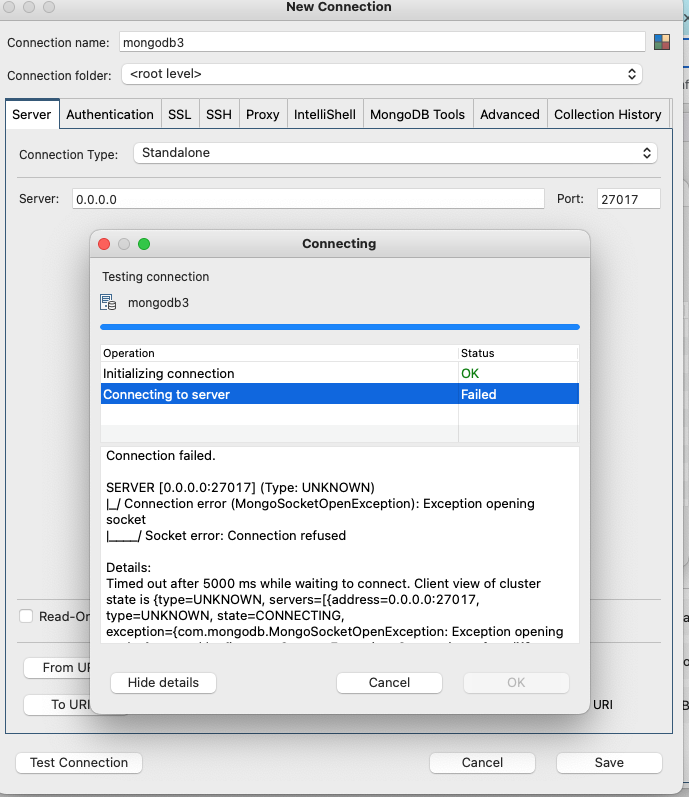Image resolution: width=689 pixels, height=797 pixels.
Task: Open the Advanced tab
Action: pos(509,114)
